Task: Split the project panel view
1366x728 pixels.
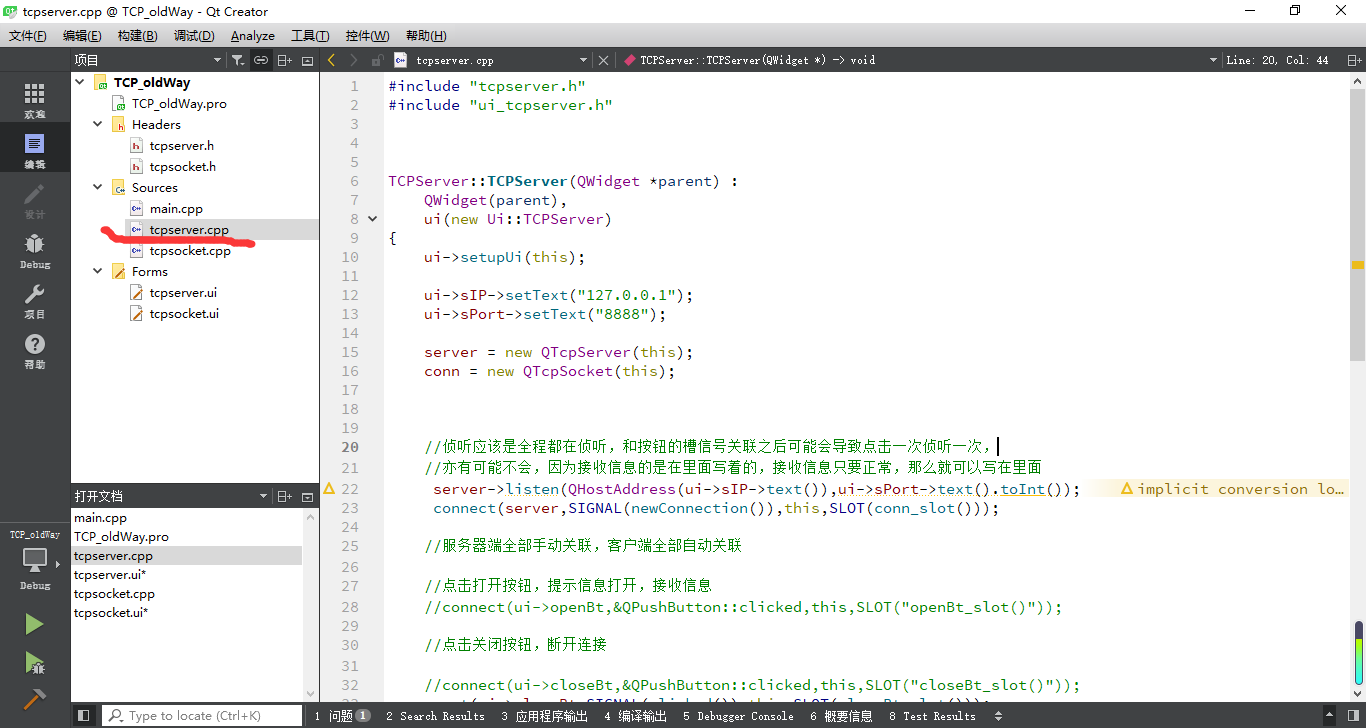Action: pos(285,60)
